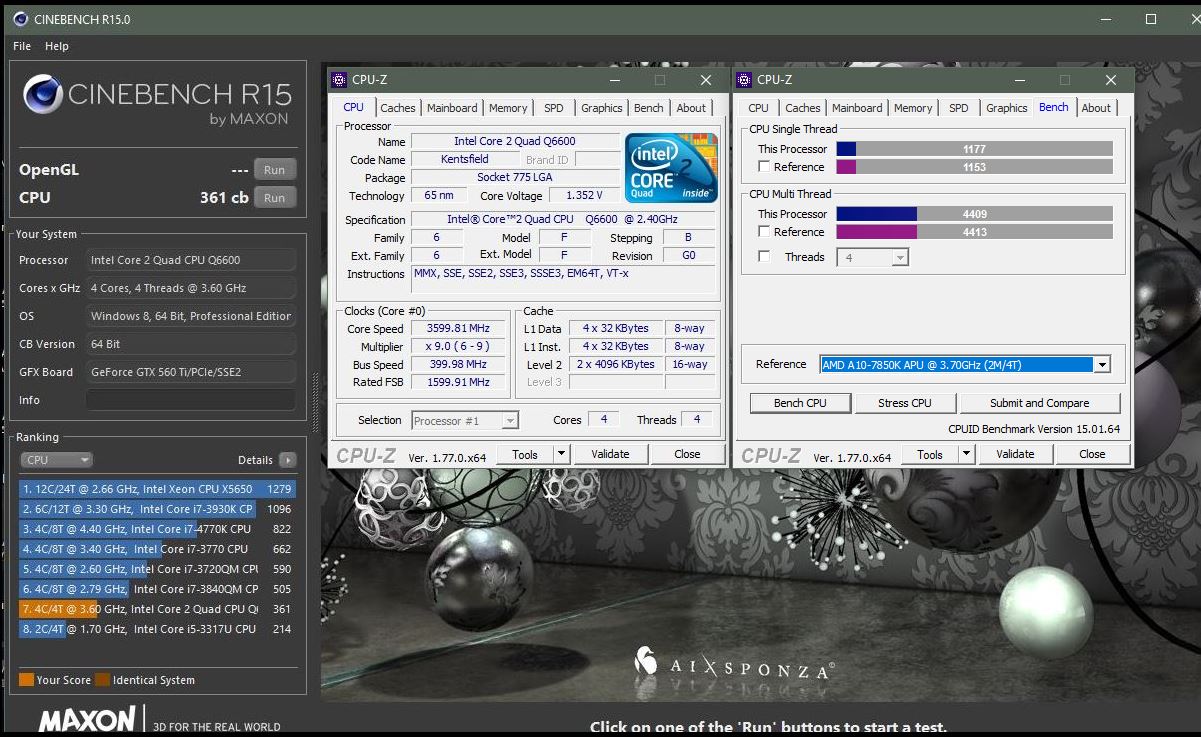The width and height of the screenshot is (1201, 737).
Task: Click Single Thread This Processor bar 1177
Action: tap(975, 149)
